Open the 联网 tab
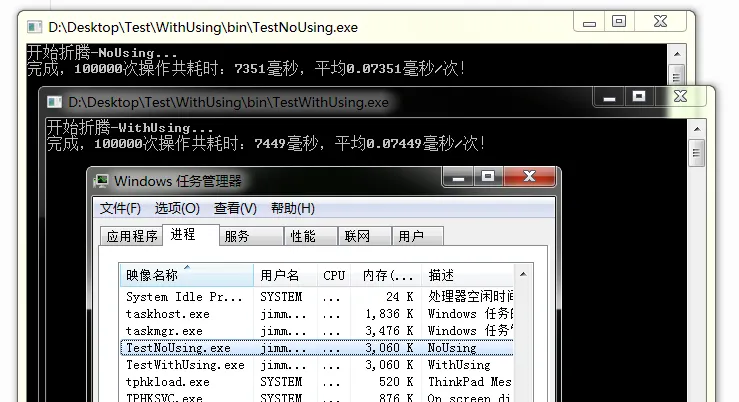This screenshot has width=739, height=402. pos(365,236)
